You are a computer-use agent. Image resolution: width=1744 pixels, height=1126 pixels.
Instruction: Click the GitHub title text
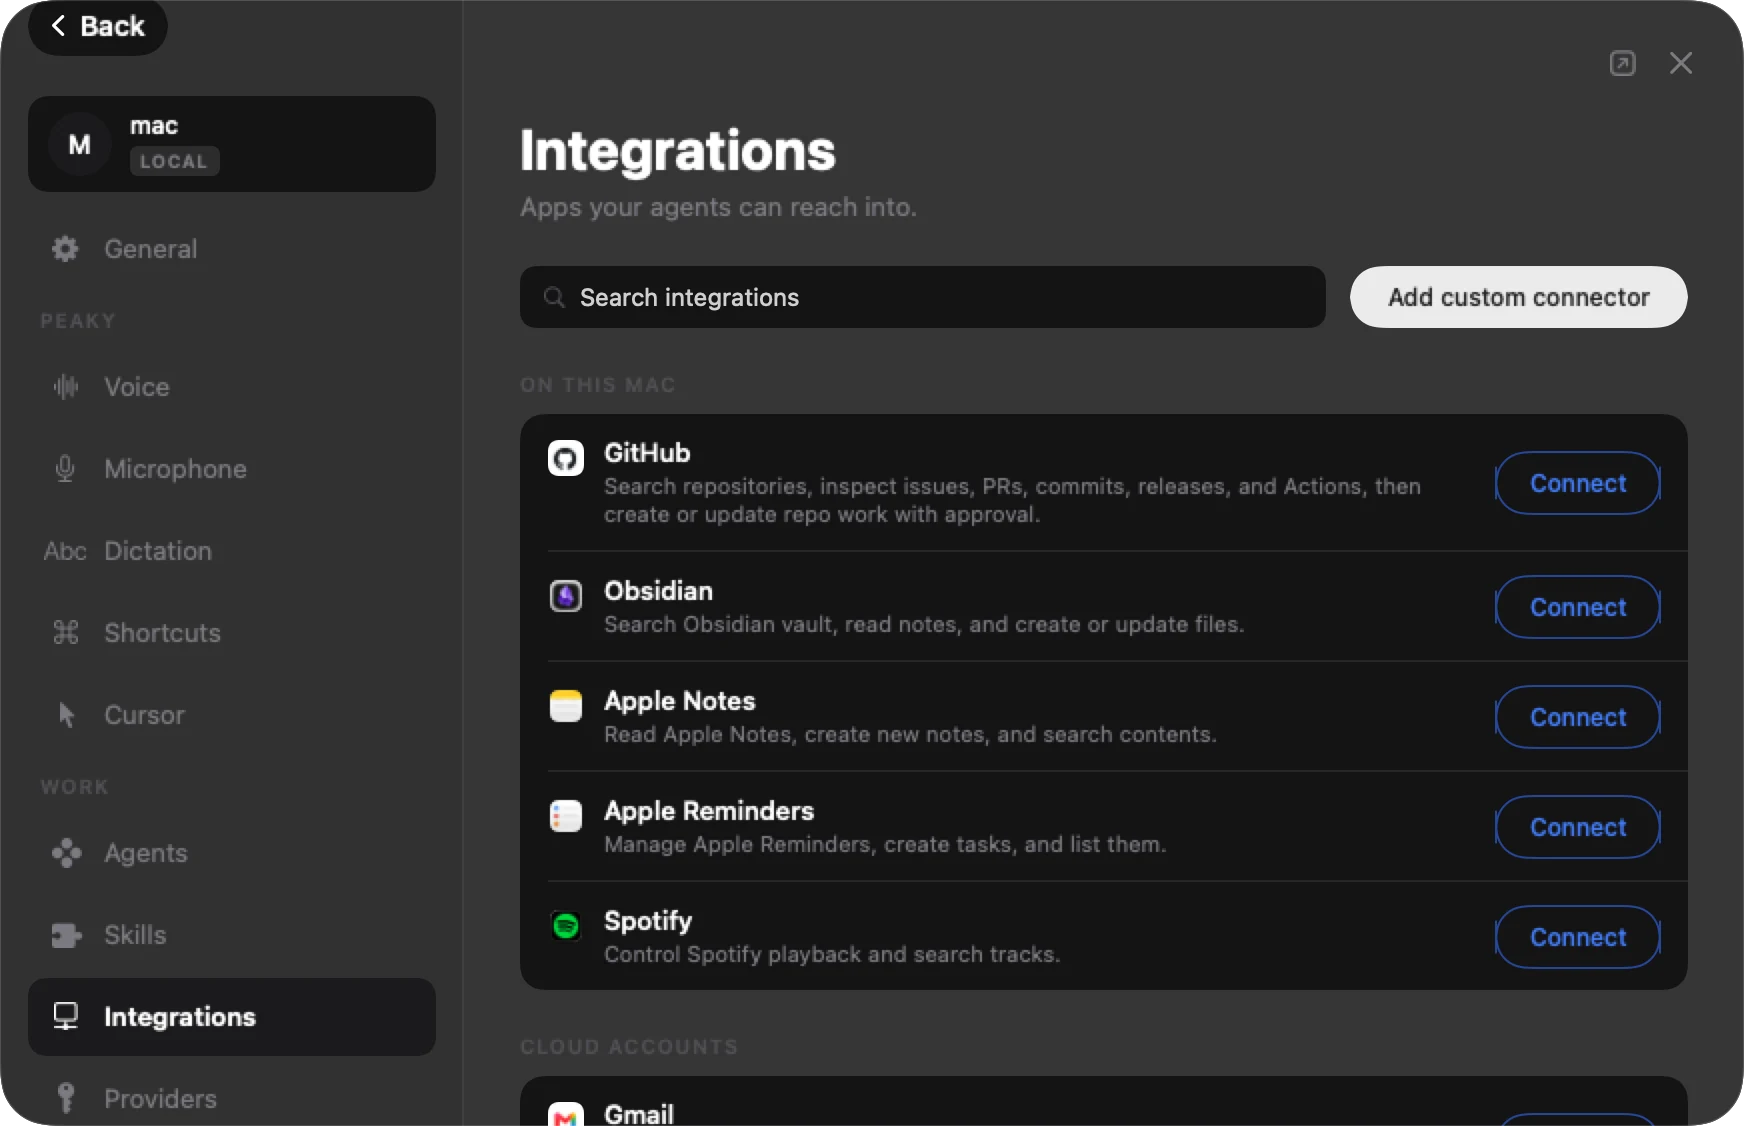647,453
